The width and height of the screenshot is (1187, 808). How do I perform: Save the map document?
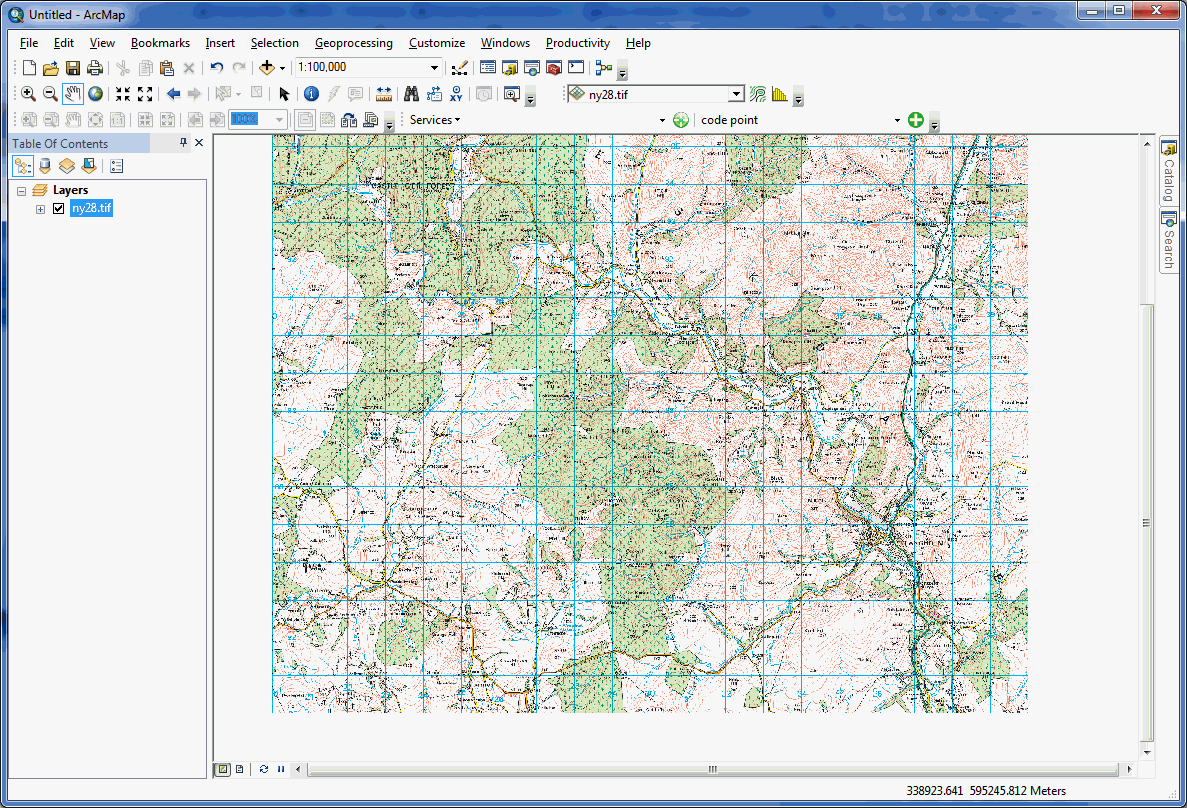(x=73, y=68)
